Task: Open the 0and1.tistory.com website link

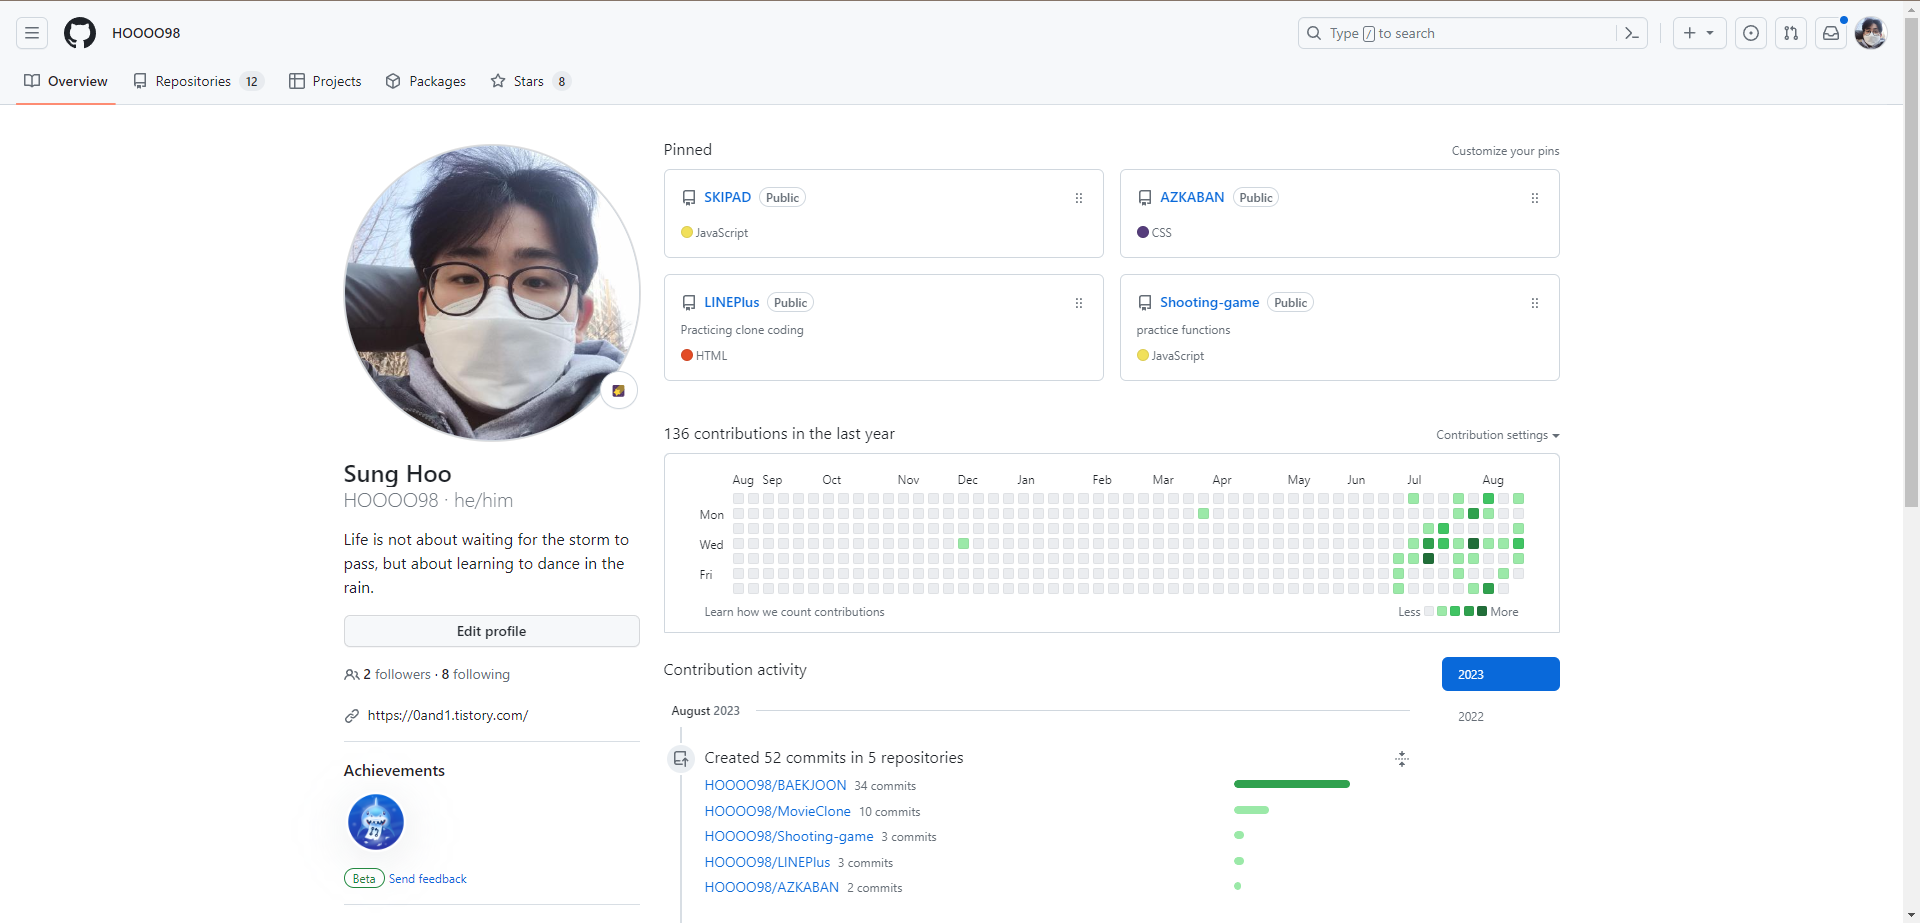Action: [448, 716]
